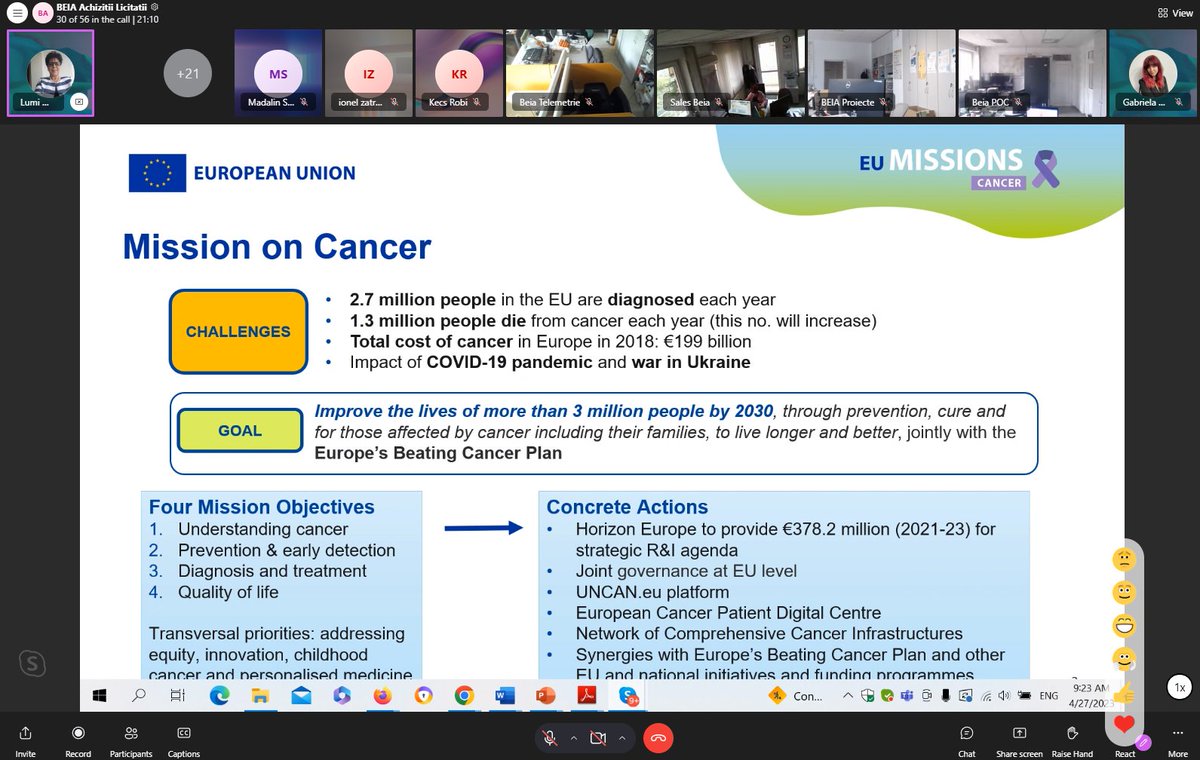Select Beia Telemetrie video tile
Viewport: 1200px width, 760px height.
pyautogui.click(x=579, y=73)
